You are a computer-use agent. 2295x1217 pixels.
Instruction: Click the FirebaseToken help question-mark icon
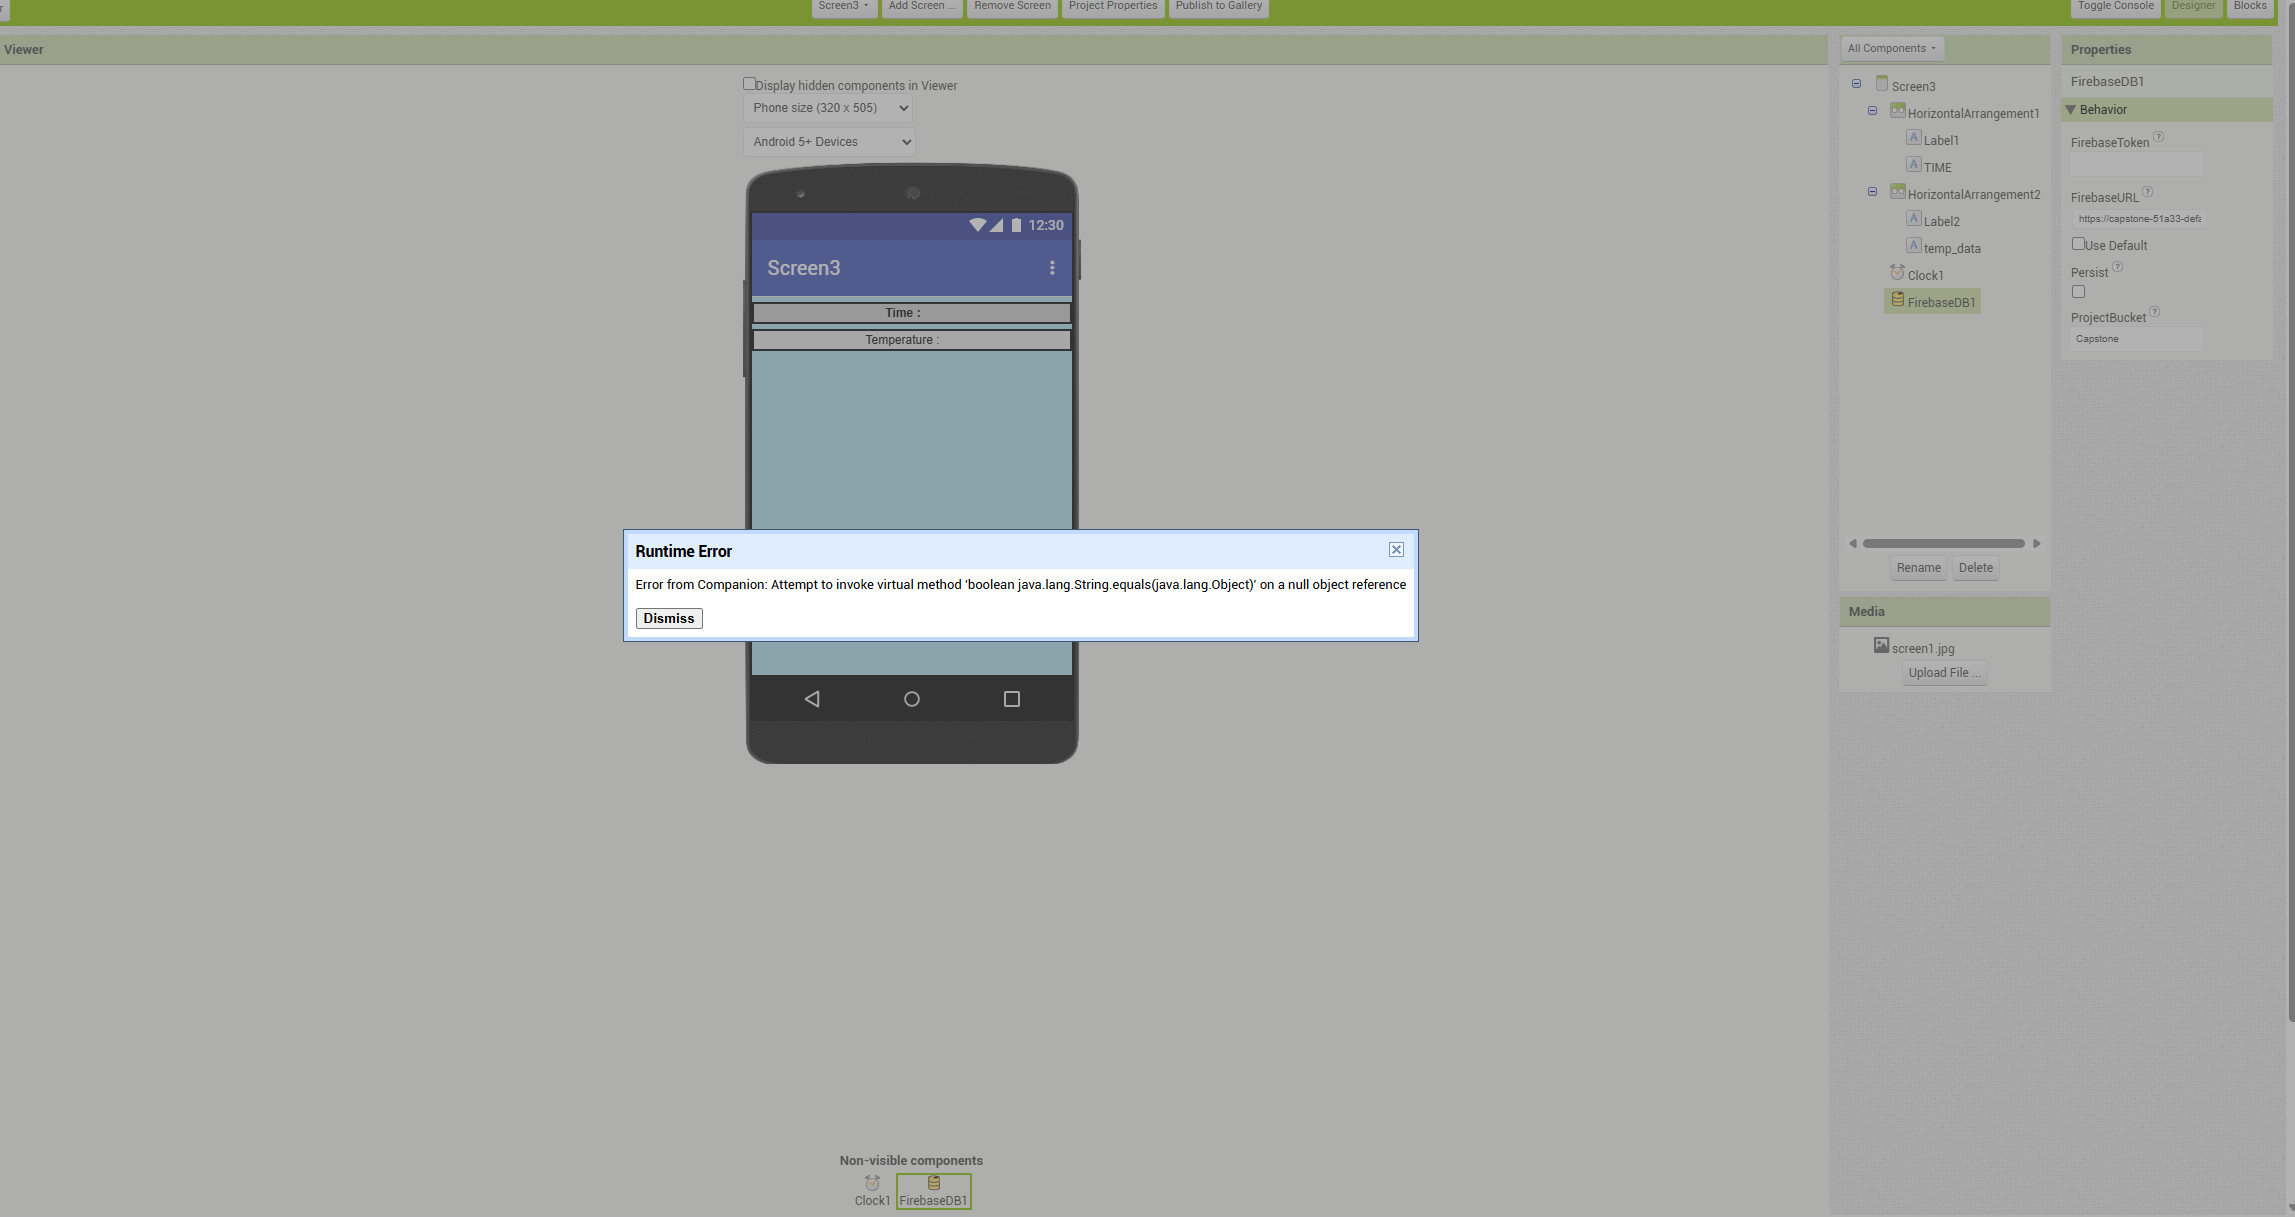[x=2158, y=137]
